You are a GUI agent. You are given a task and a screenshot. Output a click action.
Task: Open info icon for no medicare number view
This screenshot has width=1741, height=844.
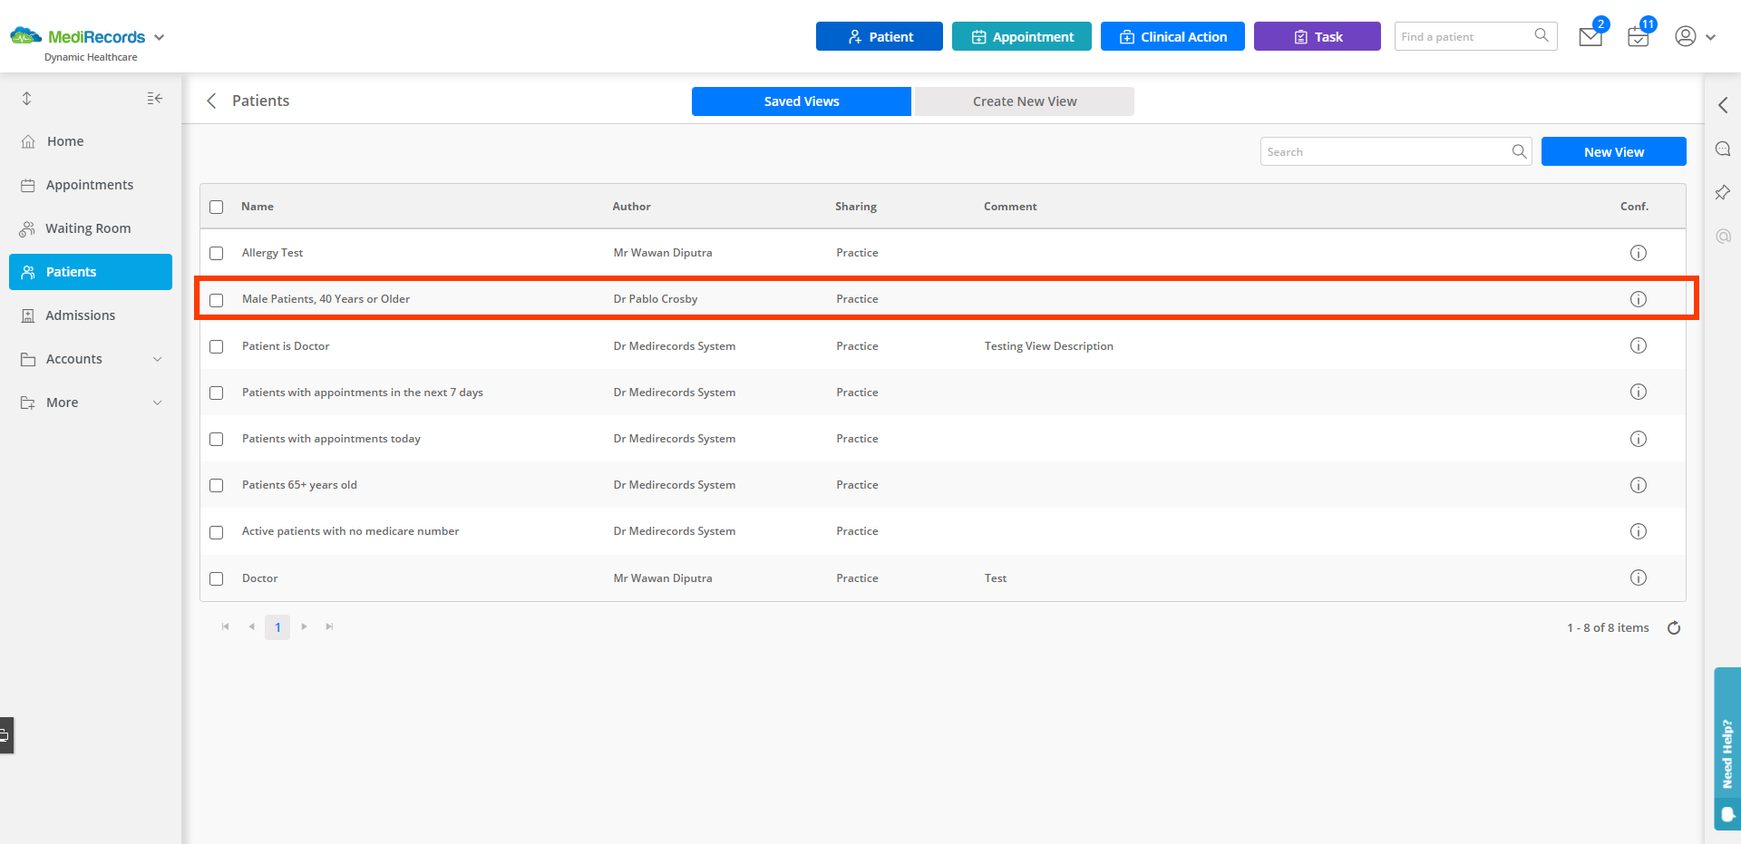point(1638,531)
